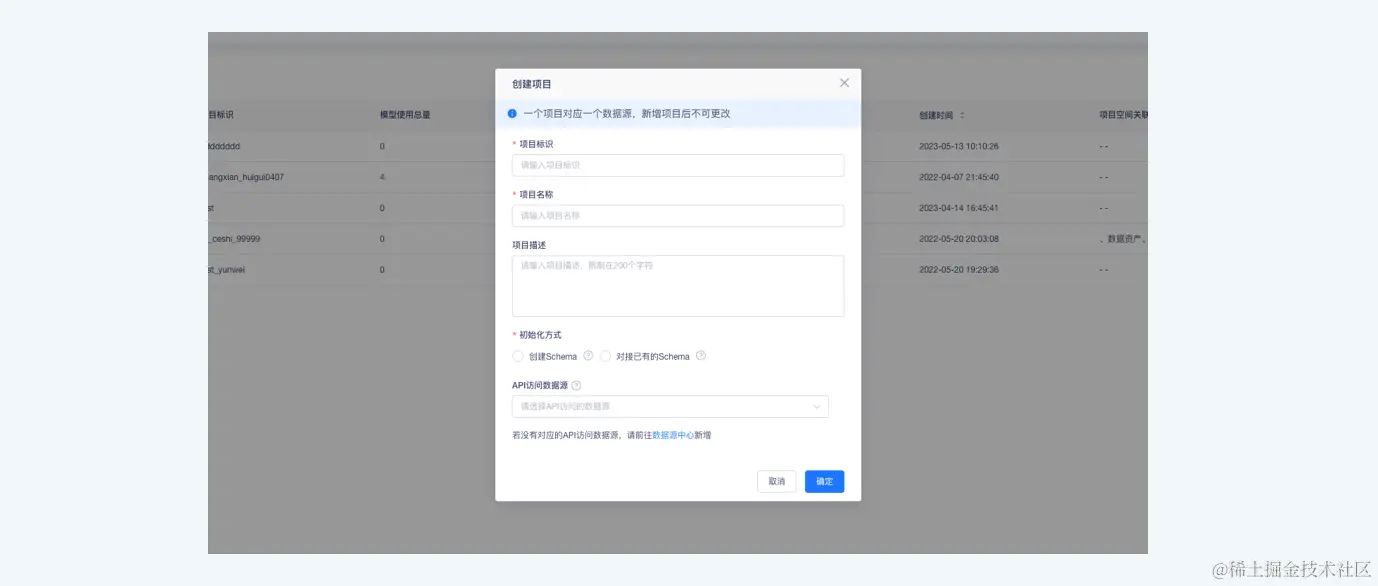Viewport: 1378px width, 586px height.
Task: Select the 创建Schema radio option
Action: click(x=518, y=356)
